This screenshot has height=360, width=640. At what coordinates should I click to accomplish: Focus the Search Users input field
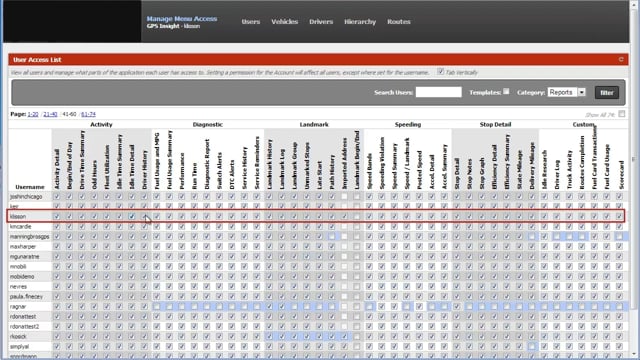click(x=438, y=92)
